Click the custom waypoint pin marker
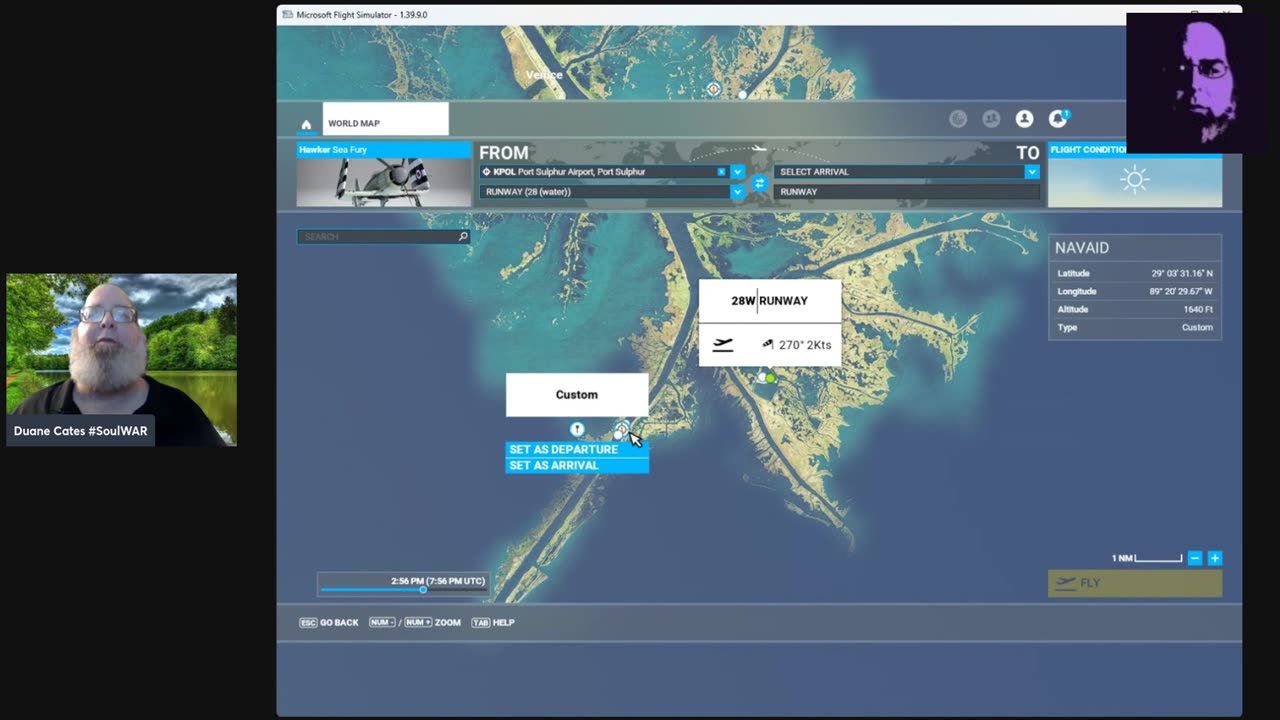Viewport: 1280px width, 720px height. tap(577, 429)
